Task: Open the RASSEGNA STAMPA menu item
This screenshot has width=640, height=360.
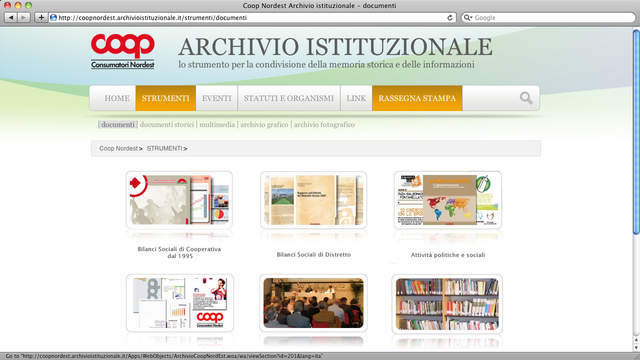Action: (x=417, y=98)
